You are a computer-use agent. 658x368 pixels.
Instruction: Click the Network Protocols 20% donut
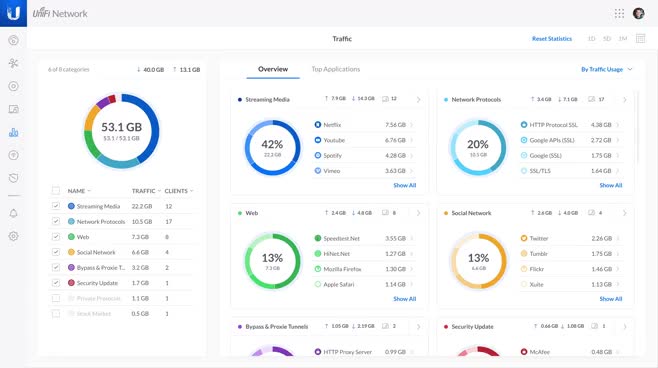478,148
